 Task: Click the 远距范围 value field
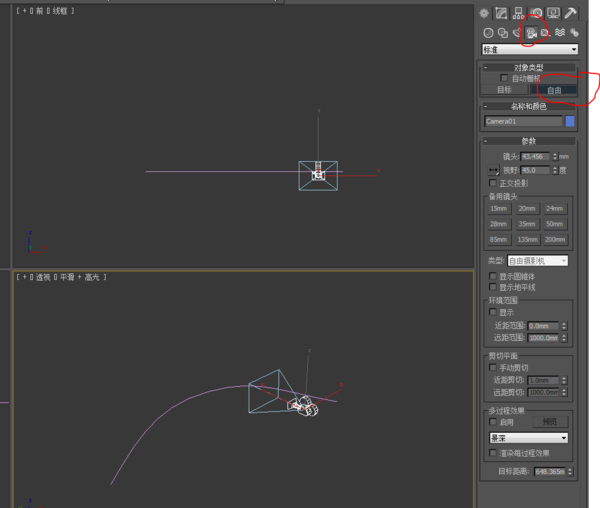pyautogui.click(x=543, y=338)
